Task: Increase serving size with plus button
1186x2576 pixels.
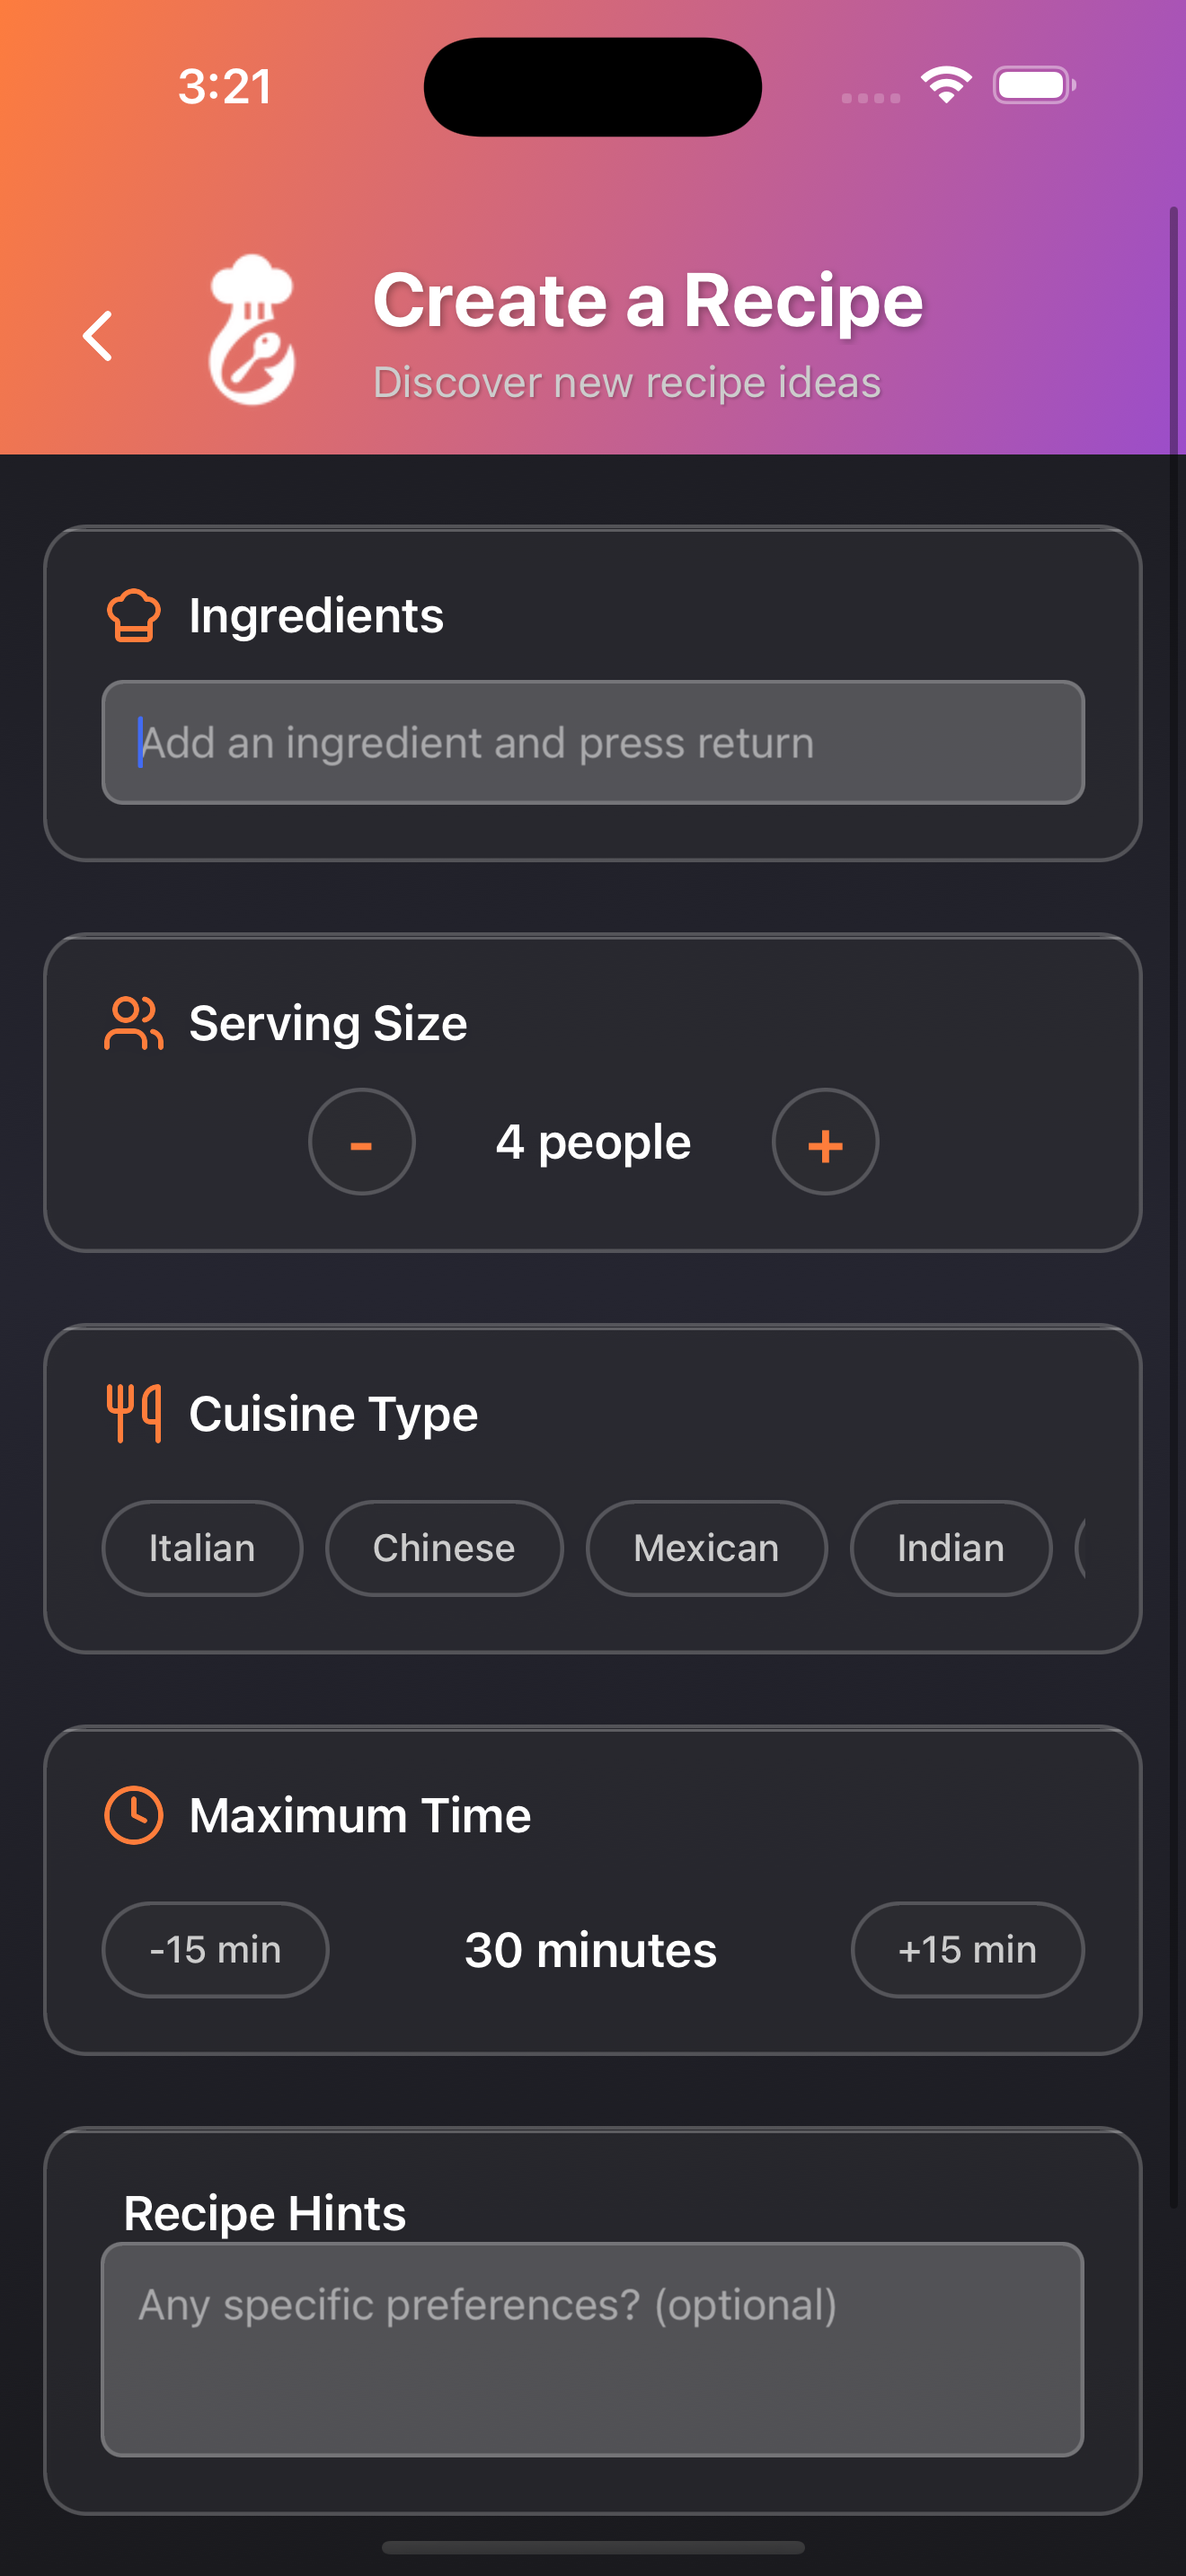Action: pyautogui.click(x=825, y=1142)
